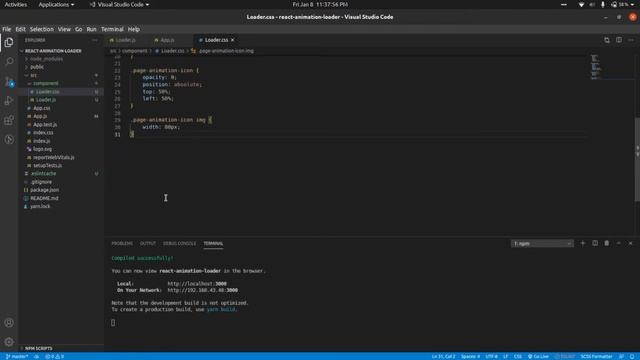The image size is (640, 360).
Task: Expand the node_modules folder
Action: pos(46,59)
